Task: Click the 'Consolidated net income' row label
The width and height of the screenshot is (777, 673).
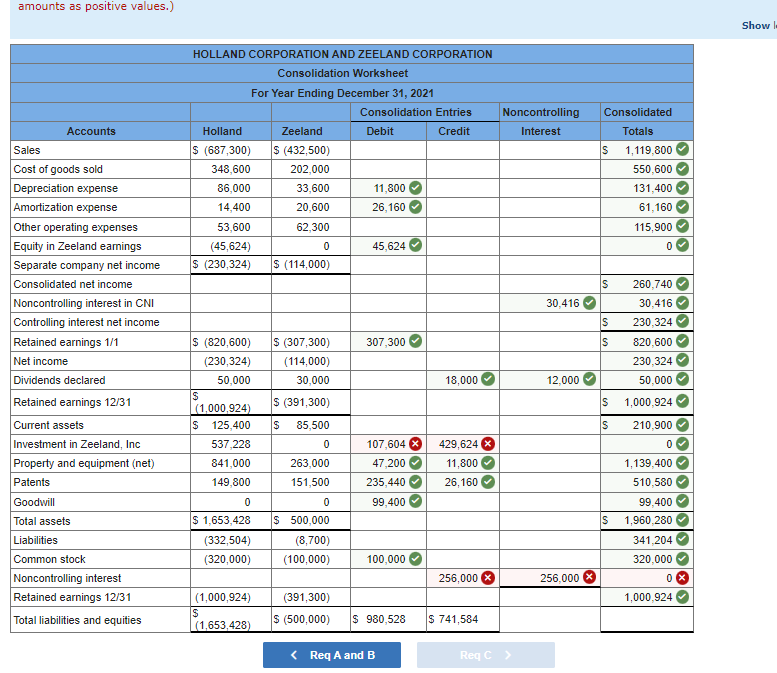Action: (x=73, y=284)
